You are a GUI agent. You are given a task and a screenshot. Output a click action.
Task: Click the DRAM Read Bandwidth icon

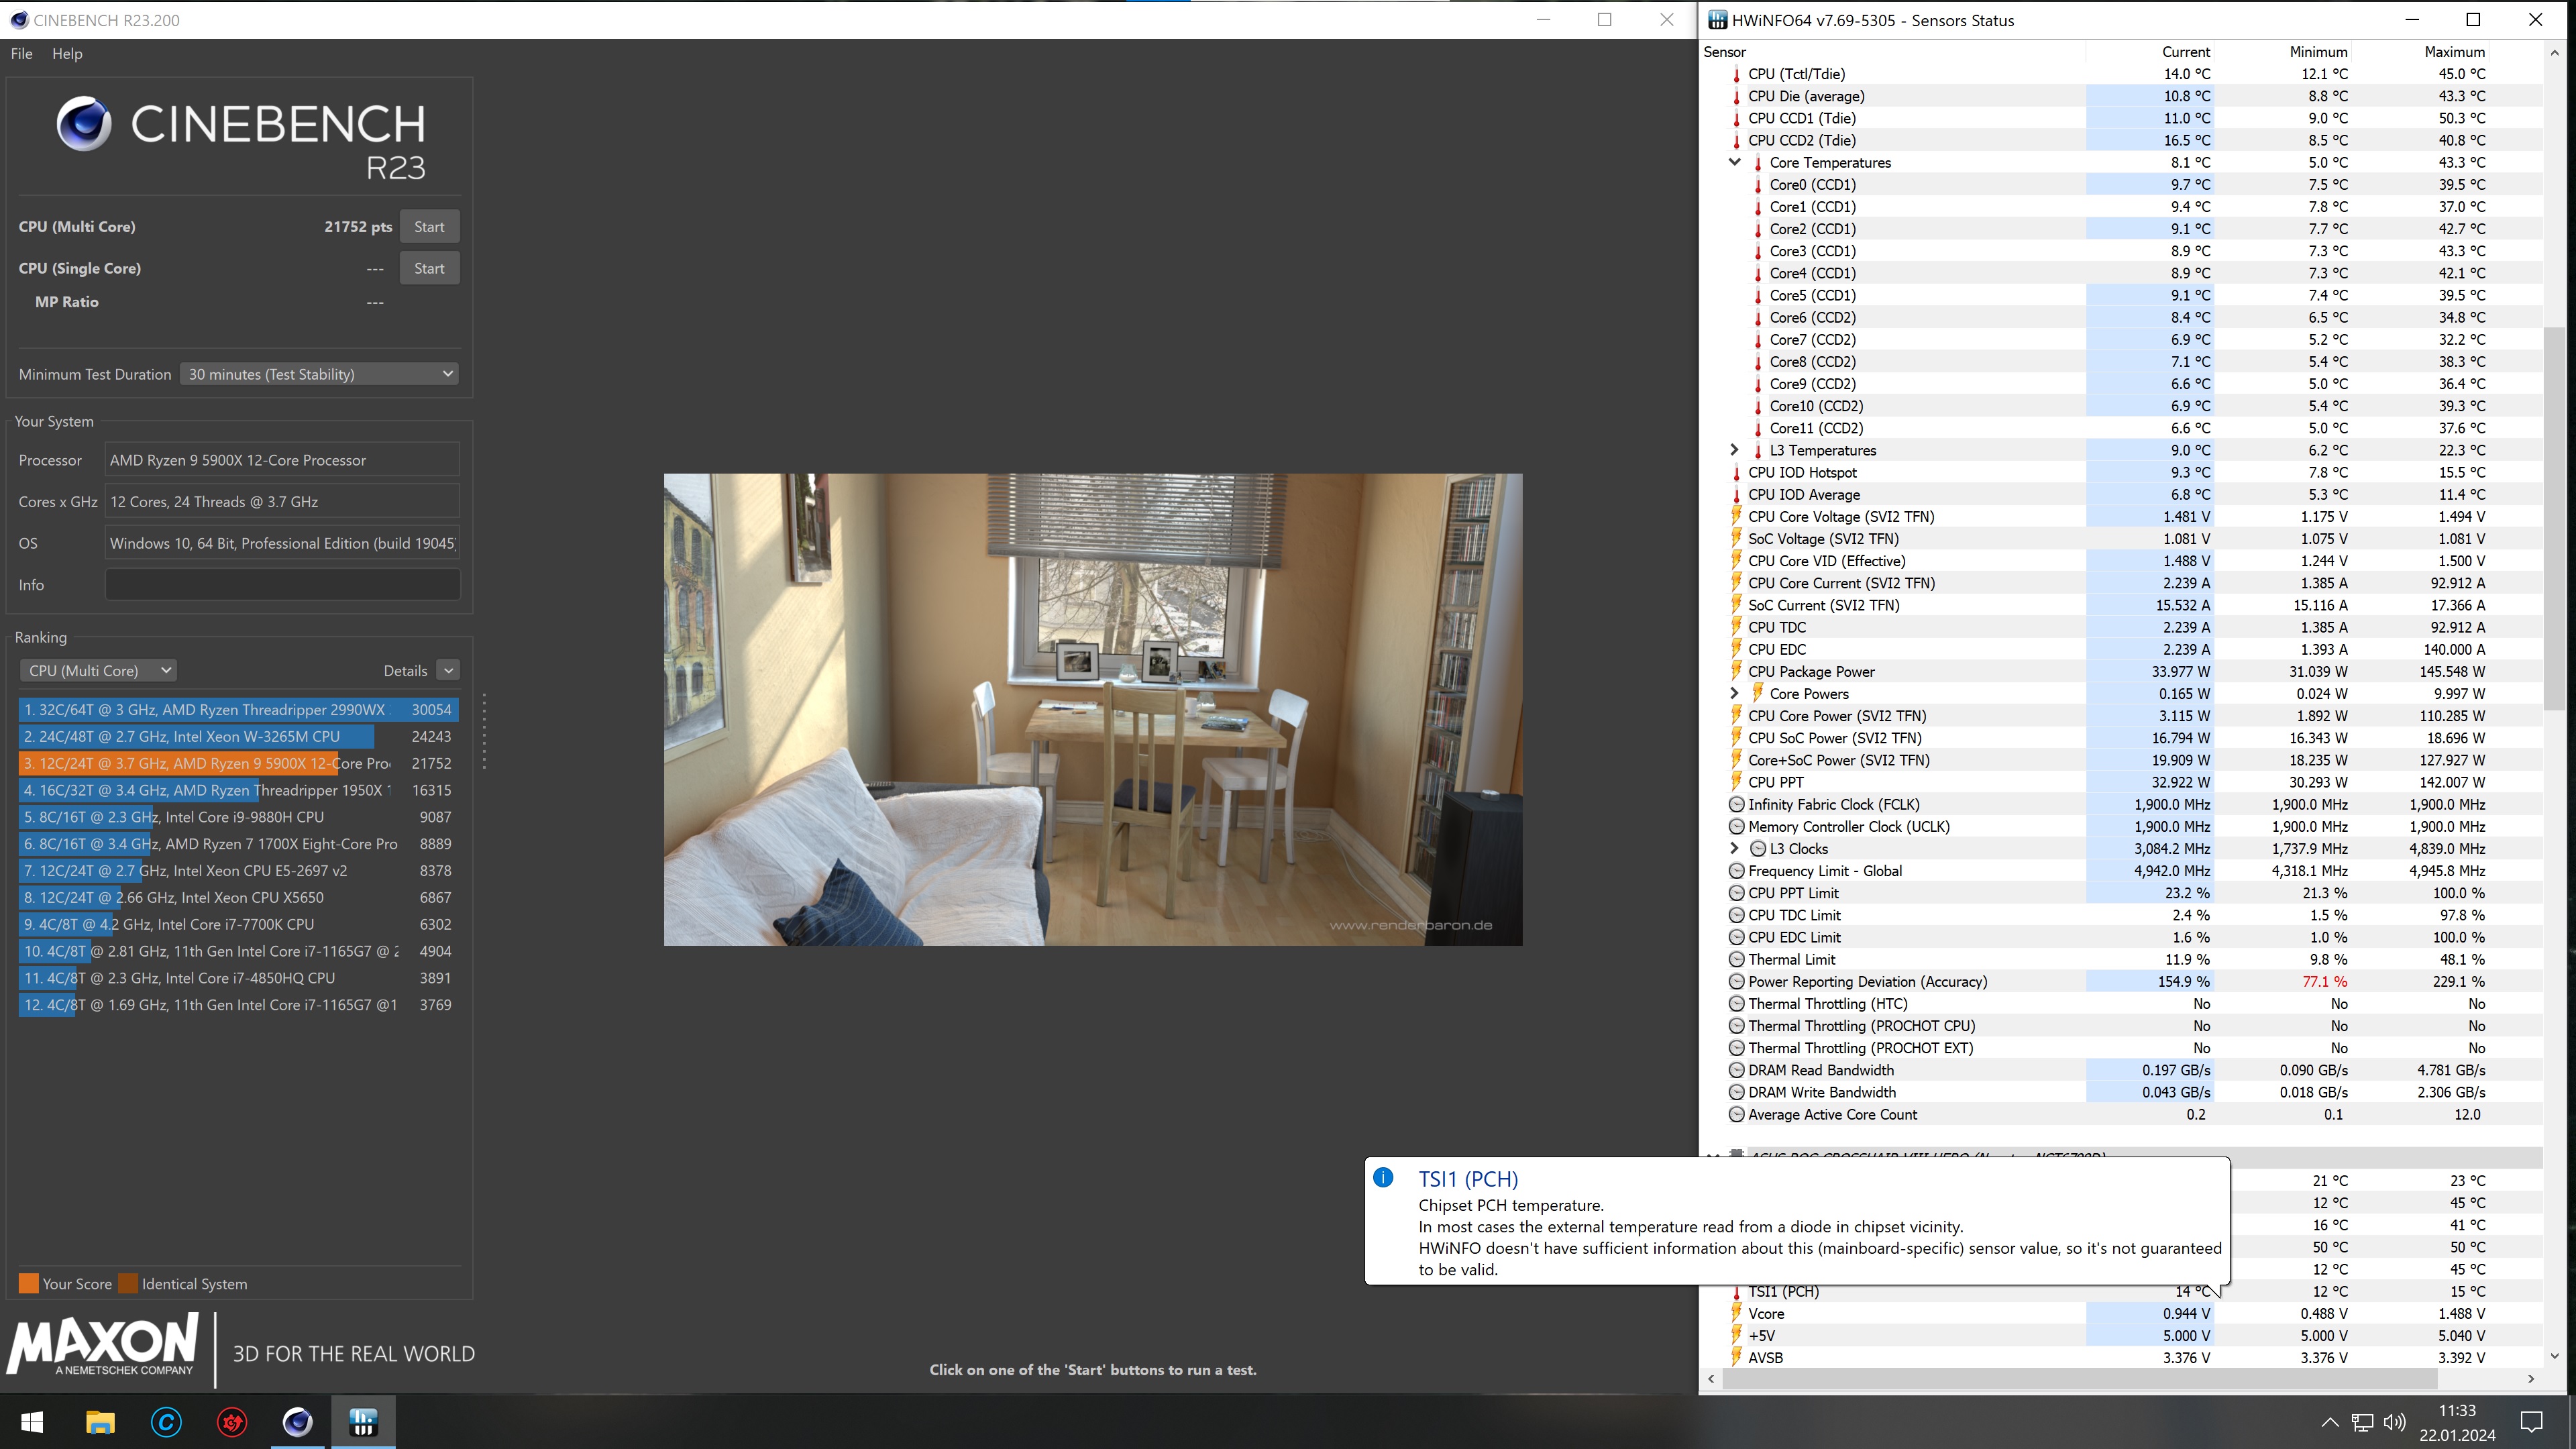tap(1737, 1070)
